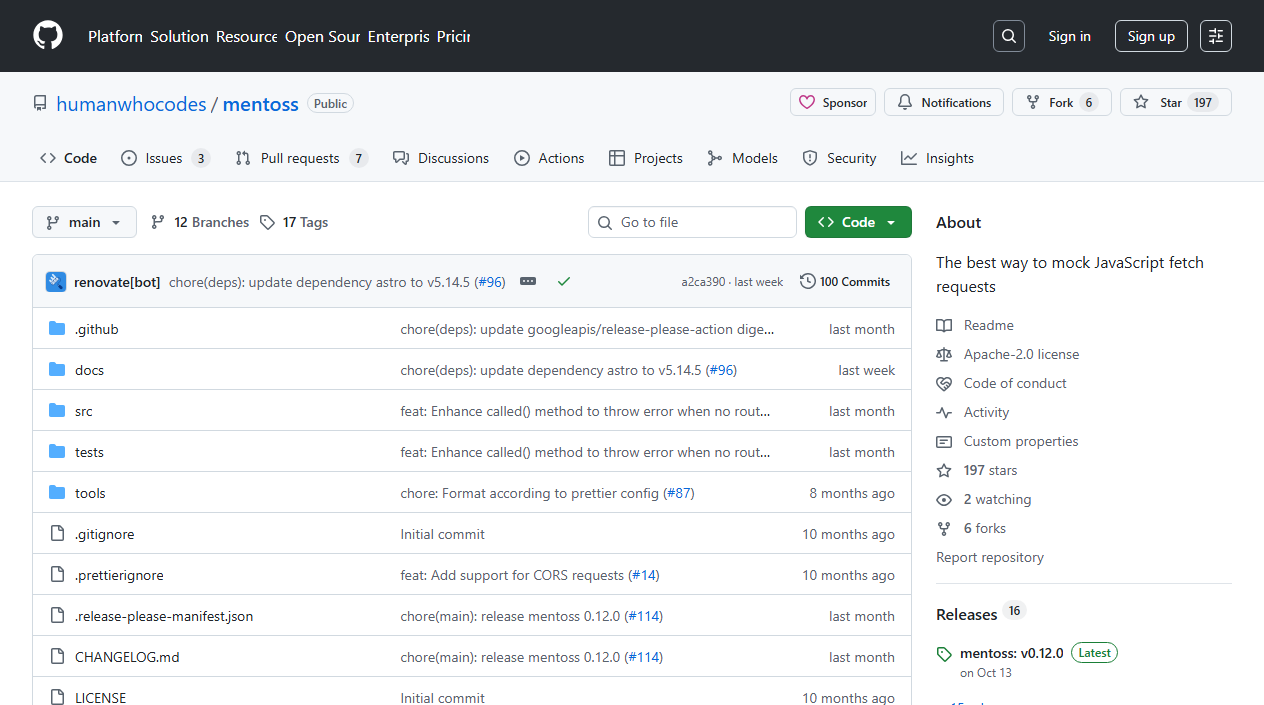Open the Platform menu in header

[x=115, y=36]
